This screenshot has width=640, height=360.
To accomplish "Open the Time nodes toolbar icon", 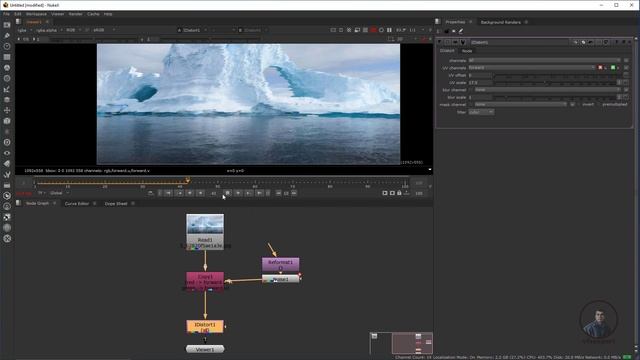I will point(7,47).
